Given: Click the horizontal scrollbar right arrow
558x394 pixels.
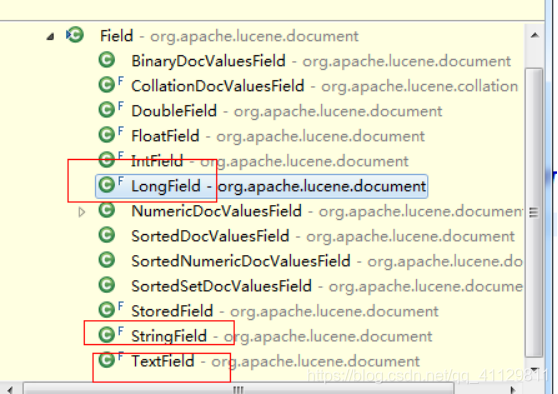Looking at the screenshot, I should [512, 389].
